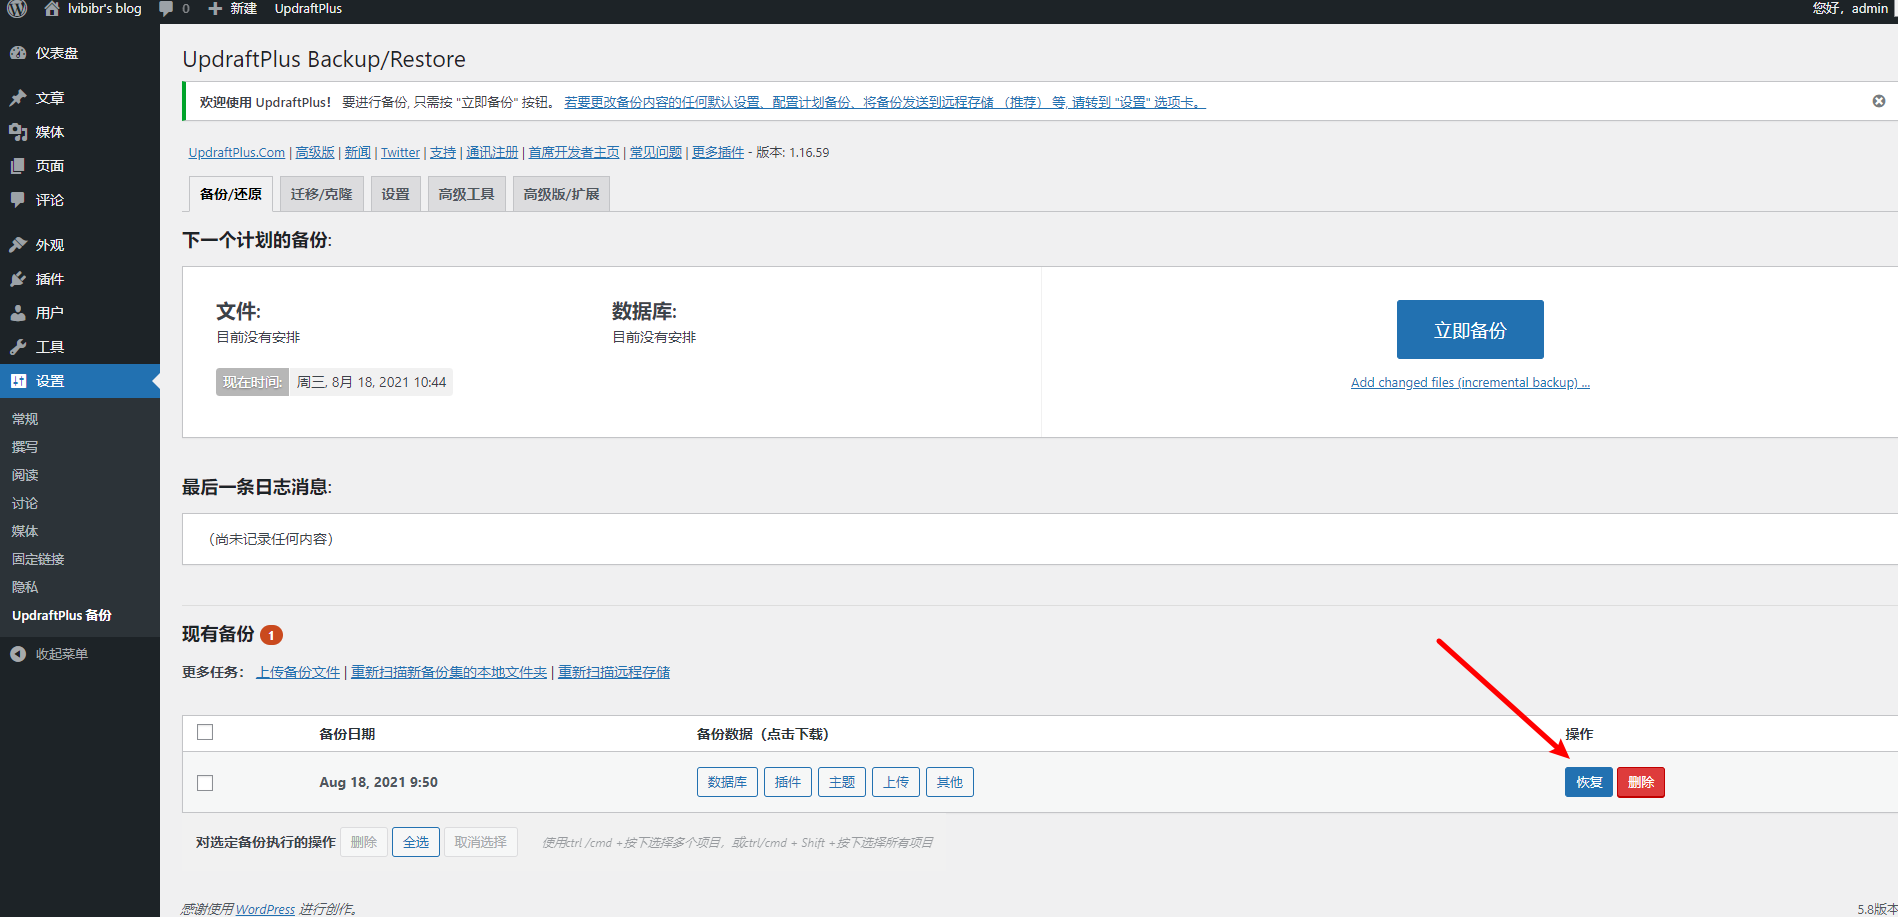1898x917 pixels.
Task: Open 外观 appearance brush icon
Action: pyautogui.click(x=18, y=245)
